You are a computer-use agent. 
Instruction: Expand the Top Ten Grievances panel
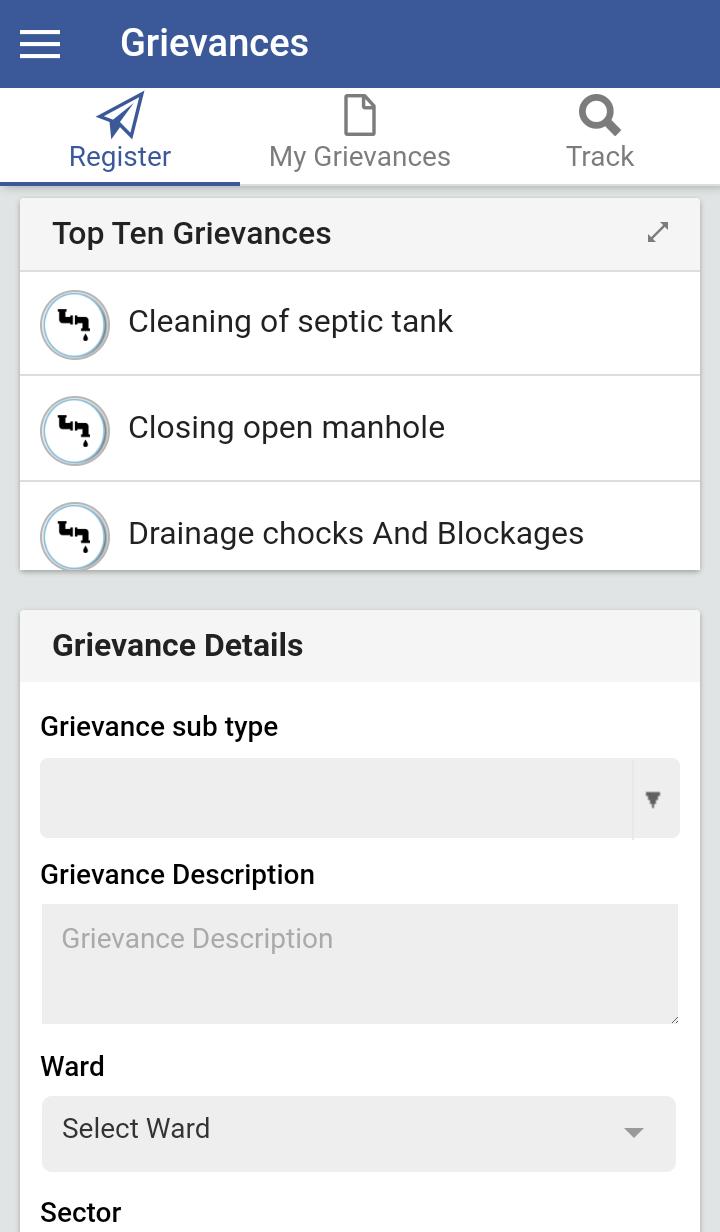pos(658,232)
